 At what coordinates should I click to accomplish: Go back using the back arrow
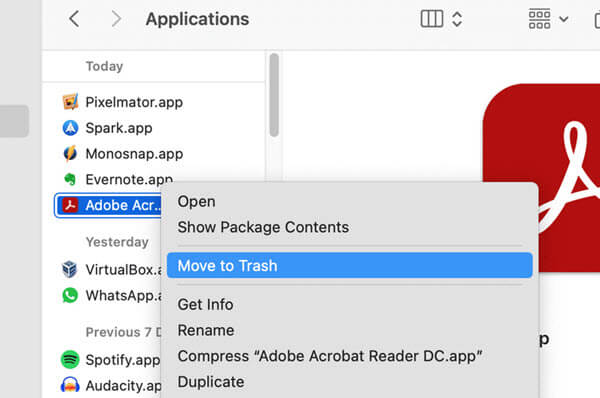74,19
